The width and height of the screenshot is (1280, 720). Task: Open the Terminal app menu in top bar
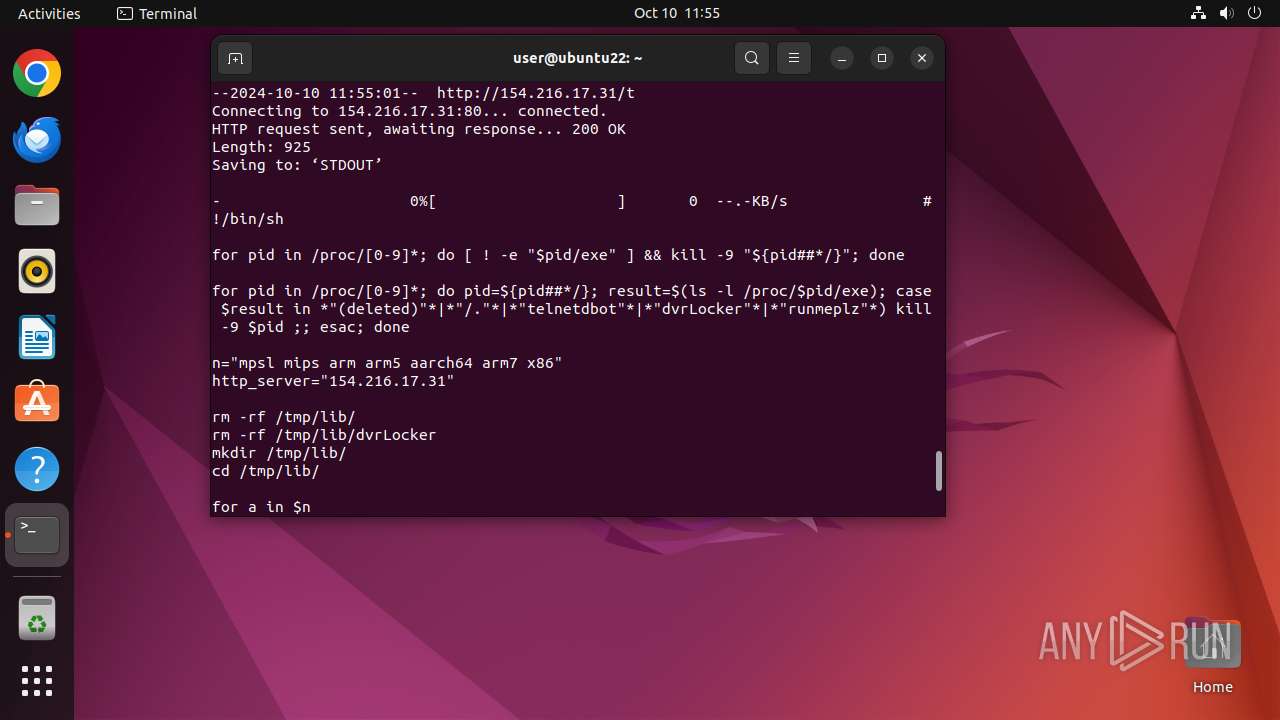[157, 13]
